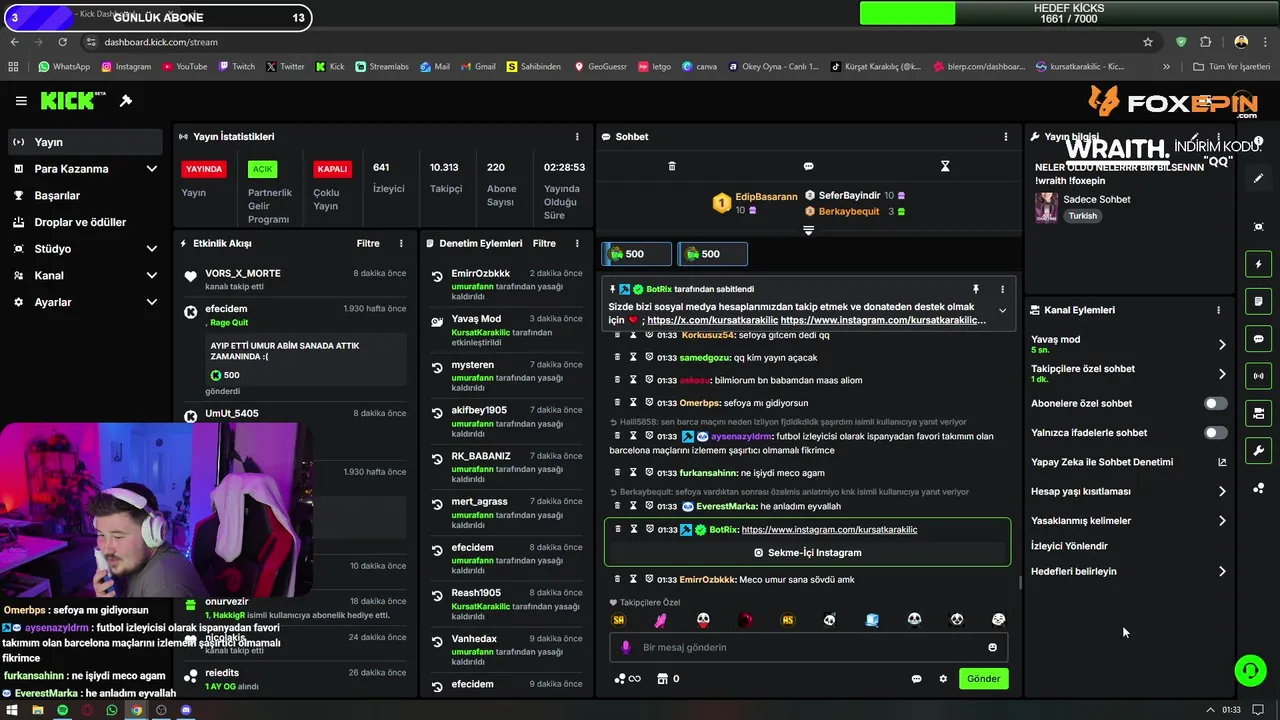
Task: Open Denetim Eylemleri three-dot menu
Action: pyautogui.click(x=577, y=243)
